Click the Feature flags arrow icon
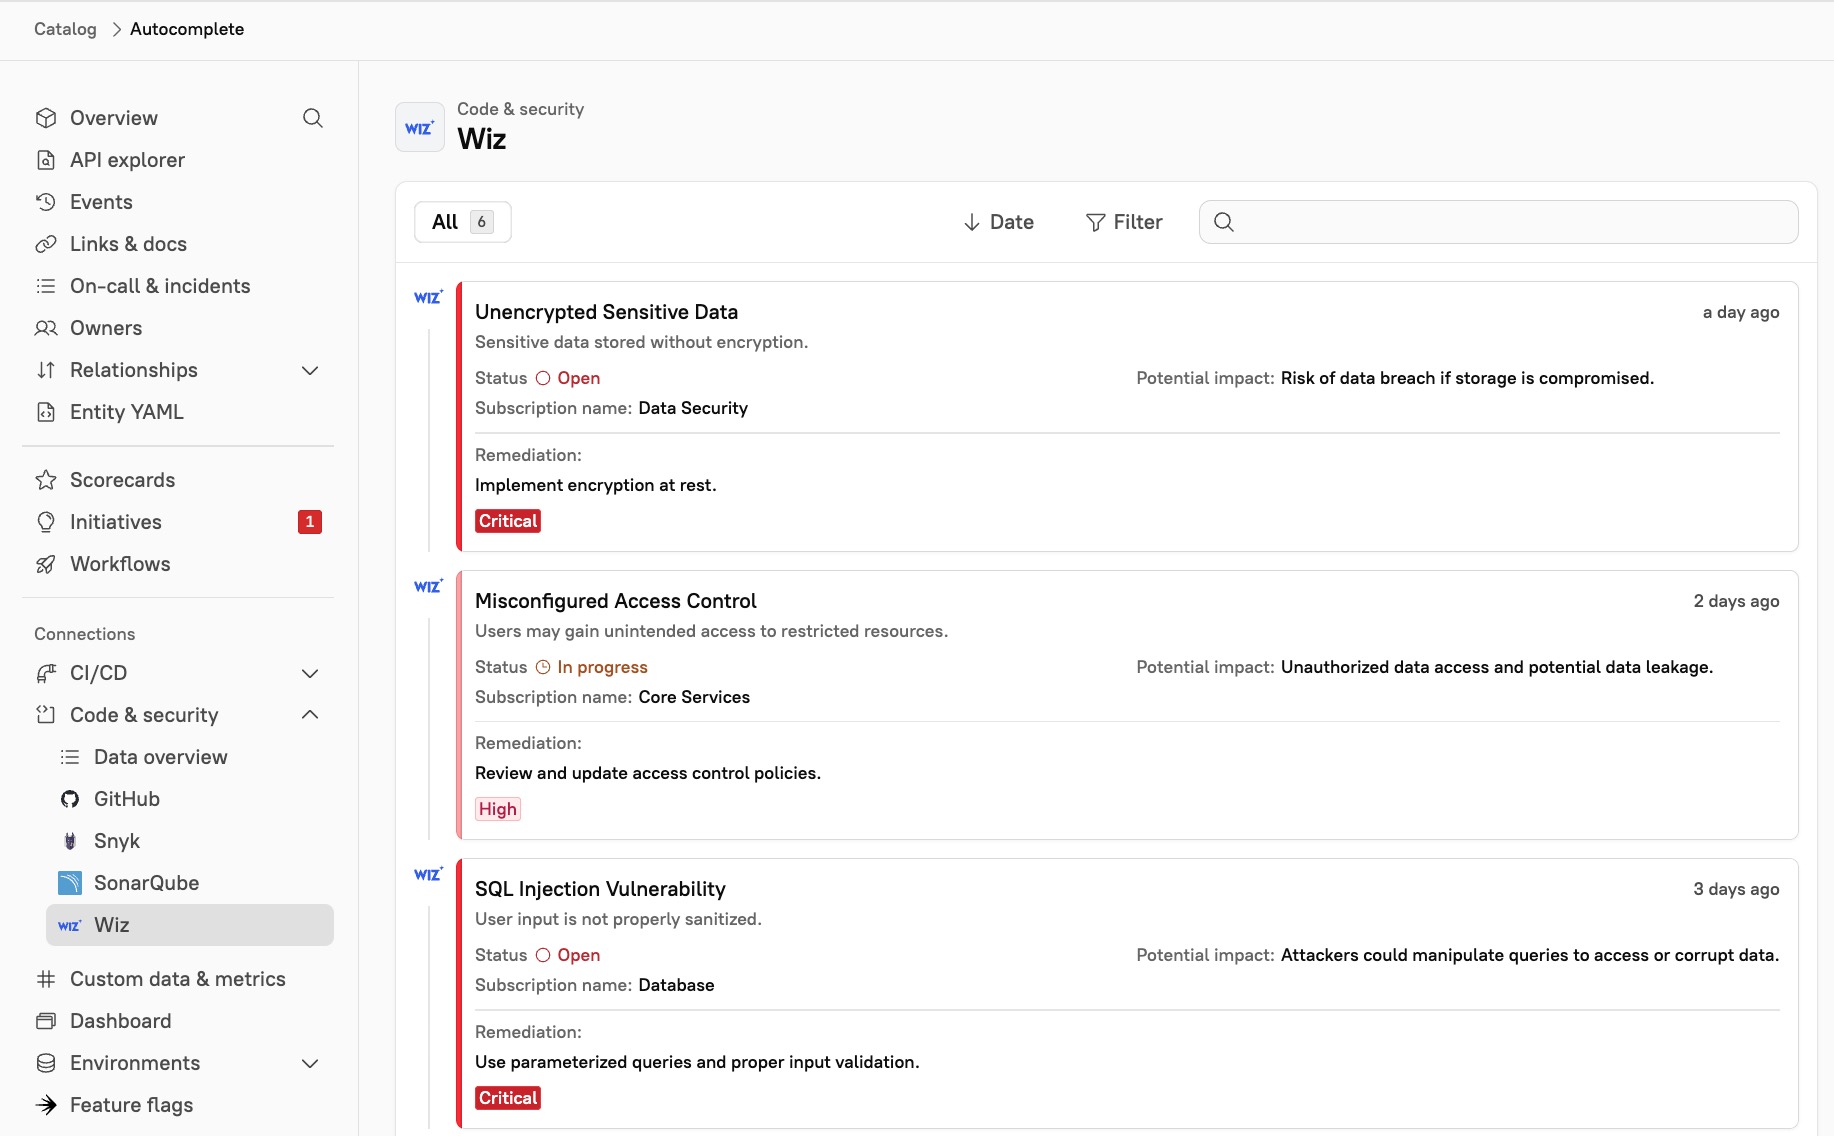 (x=46, y=1105)
